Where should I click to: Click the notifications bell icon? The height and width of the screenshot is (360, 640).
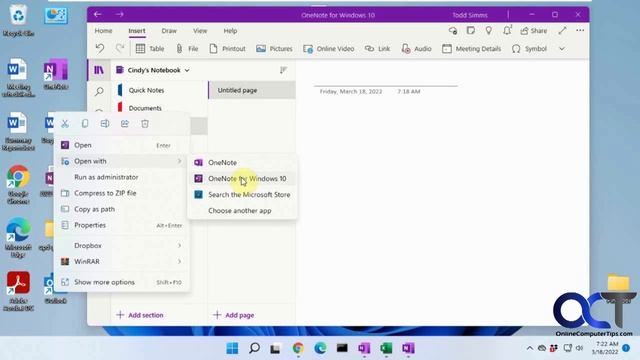coord(507,30)
